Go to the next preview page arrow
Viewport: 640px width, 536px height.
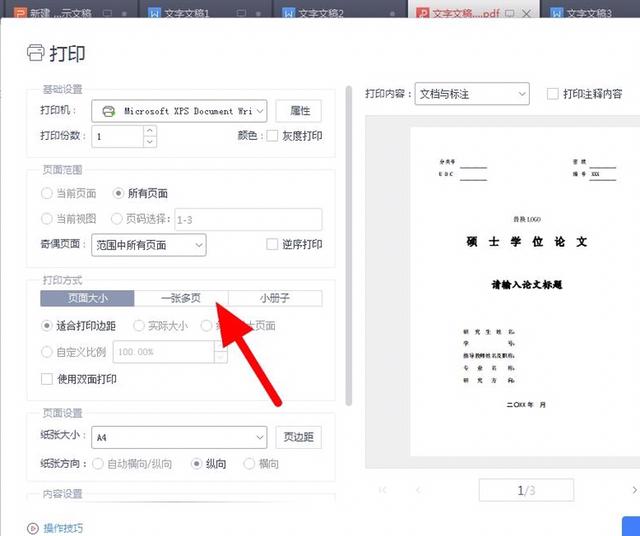coord(634,489)
